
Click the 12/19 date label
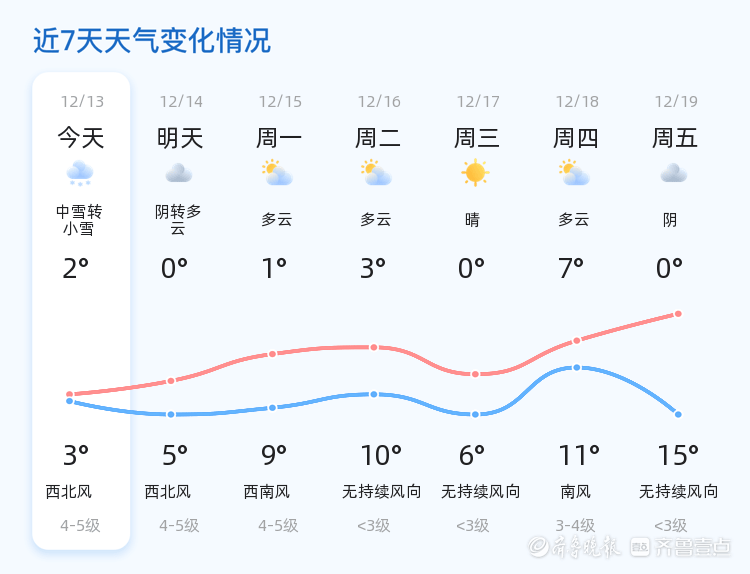tap(676, 101)
